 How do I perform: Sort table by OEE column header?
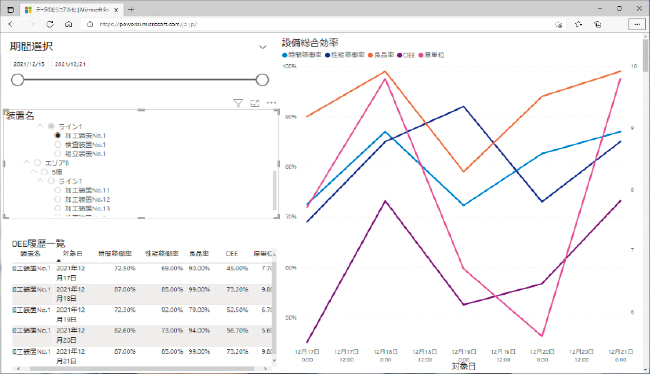point(232,253)
